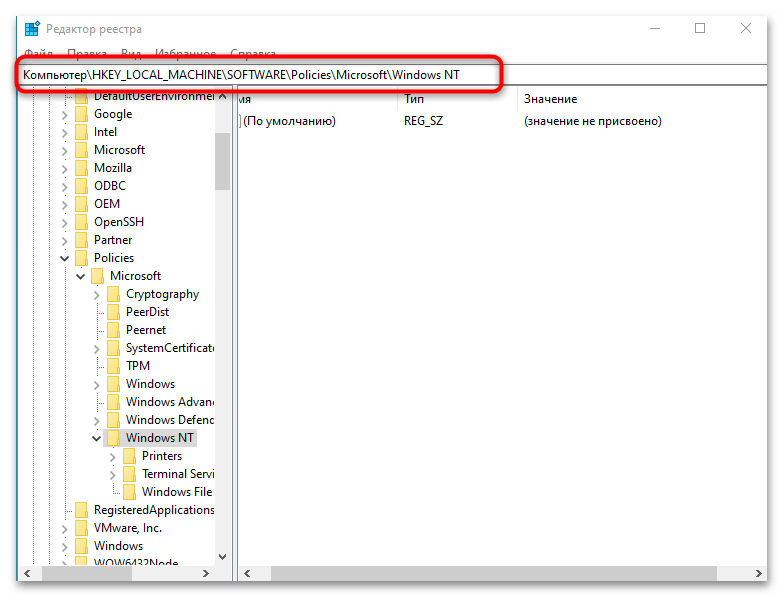Expand the Terminal Services key
Screen dimensions: 783x597
(113, 475)
